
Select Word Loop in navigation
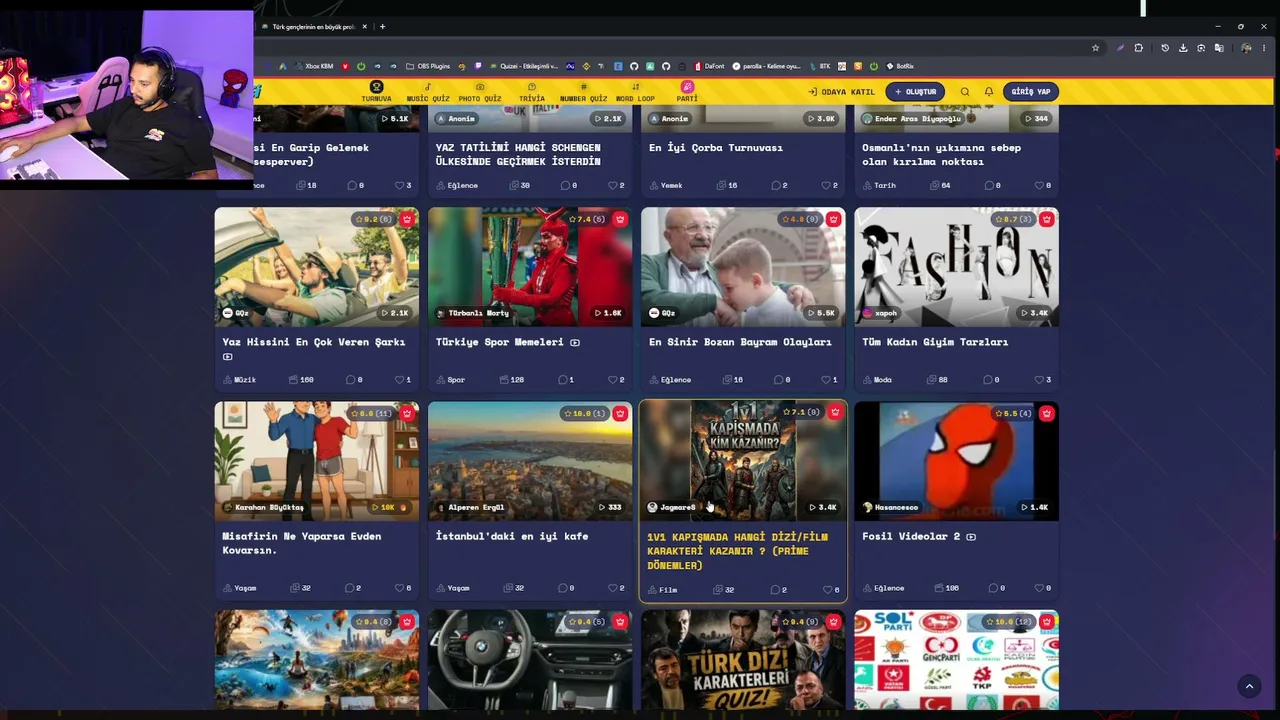pos(635,91)
